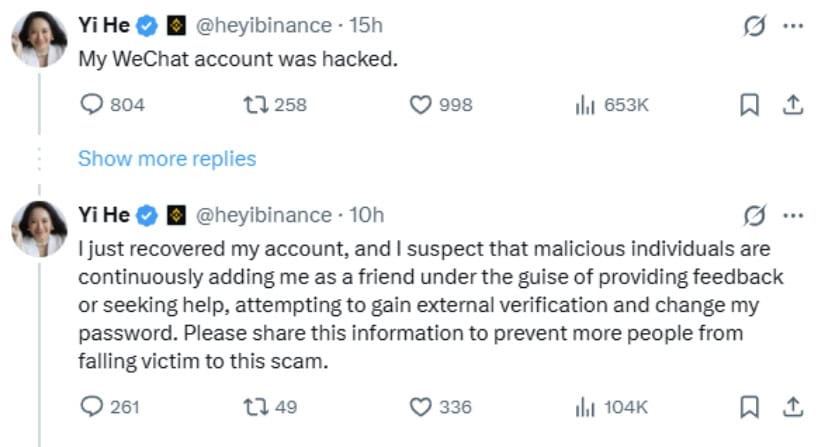This screenshot has height=447, width=825.
Task: Open more options menu on first tweet
Action: click(x=793, y=26)
